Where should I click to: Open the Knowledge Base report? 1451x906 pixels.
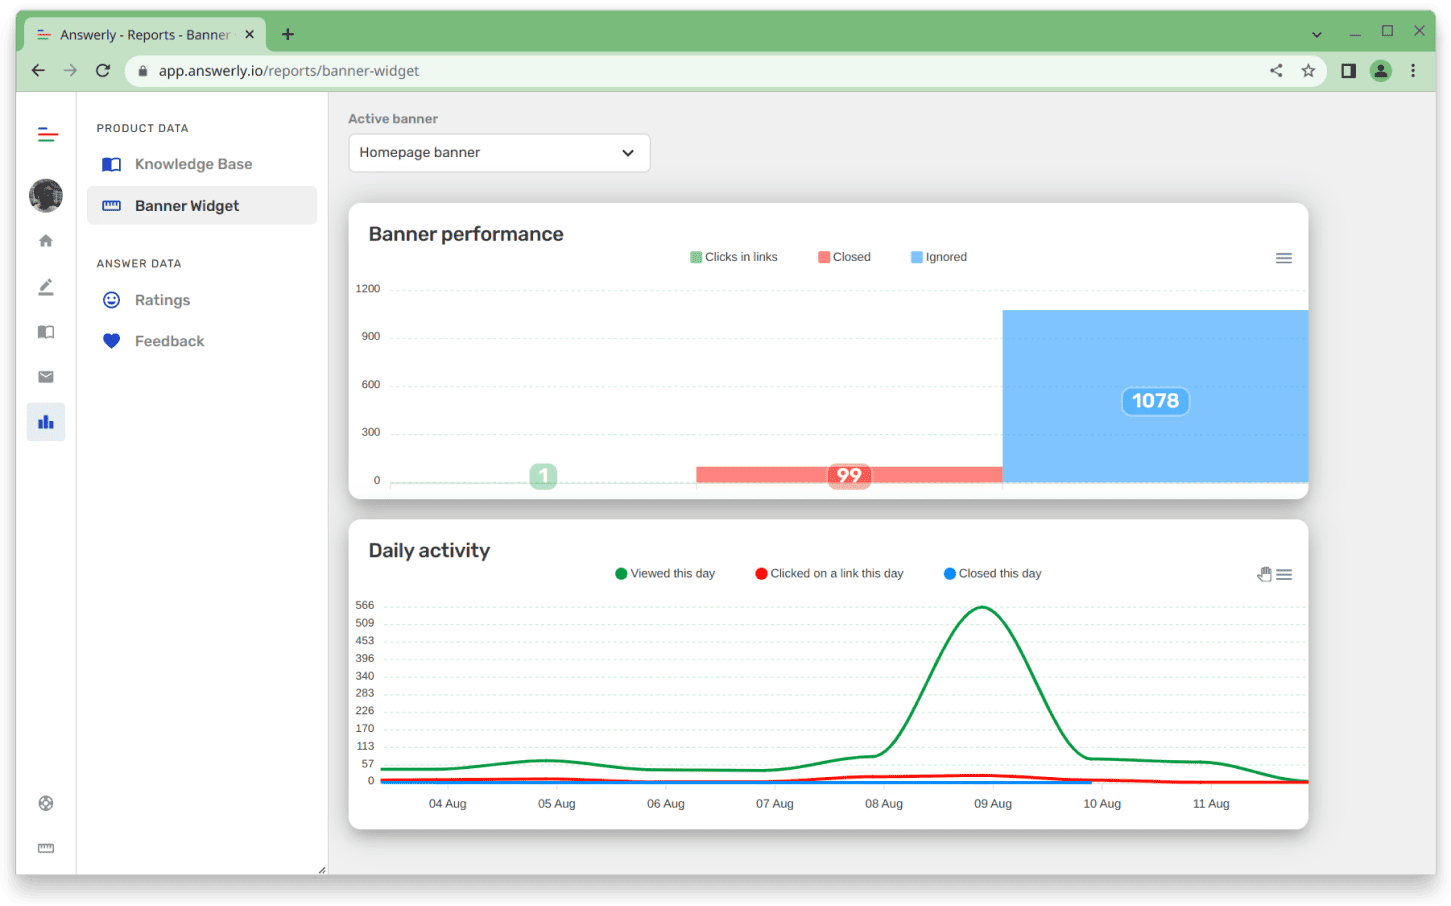193,164
